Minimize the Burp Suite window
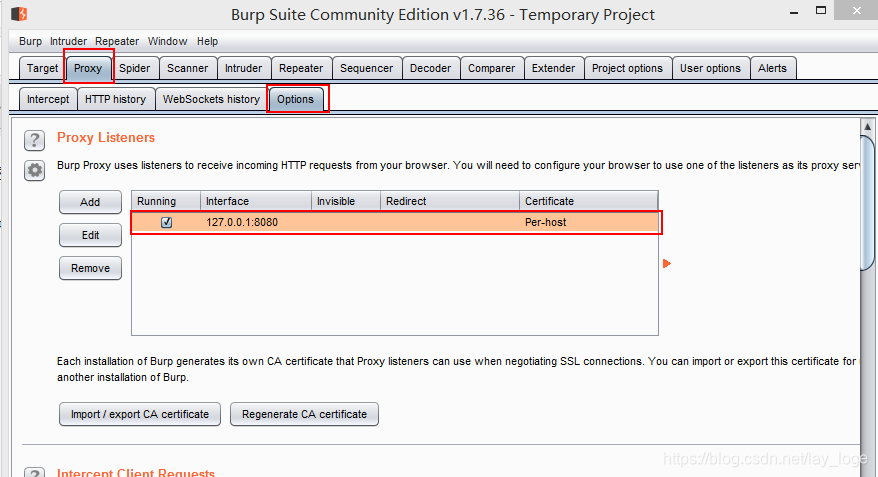 tap(793, 12)
